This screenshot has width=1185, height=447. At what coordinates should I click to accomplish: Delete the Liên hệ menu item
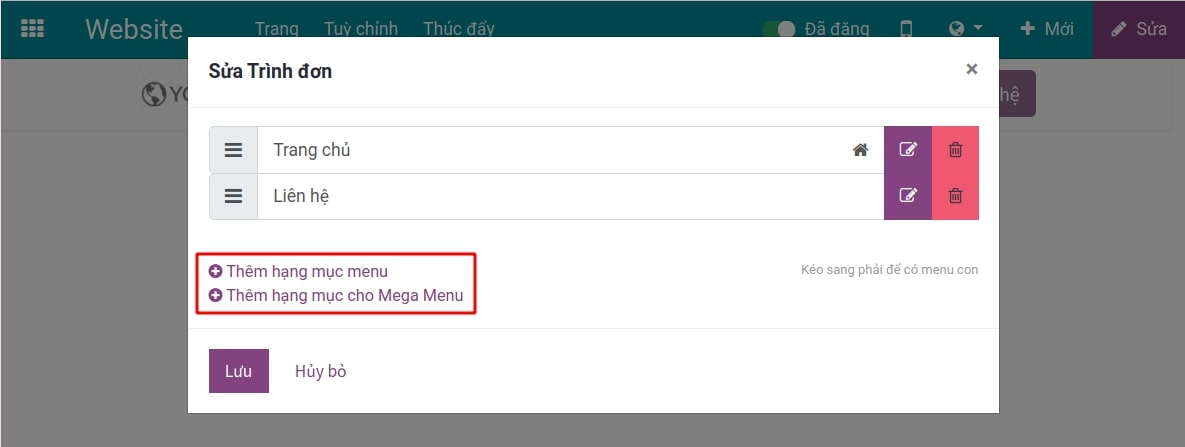coord(955,197)
